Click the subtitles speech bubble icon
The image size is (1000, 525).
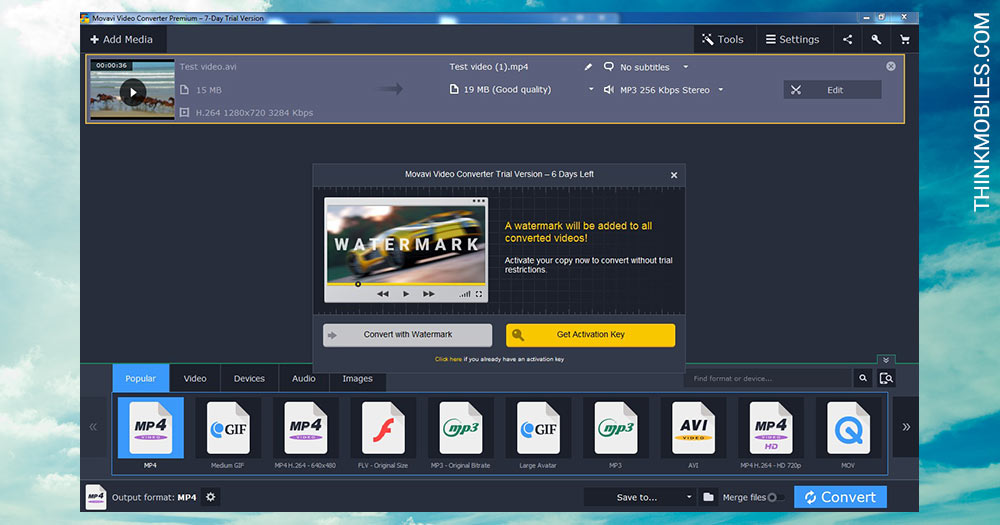pyautogui.click(x=608, y=66)
